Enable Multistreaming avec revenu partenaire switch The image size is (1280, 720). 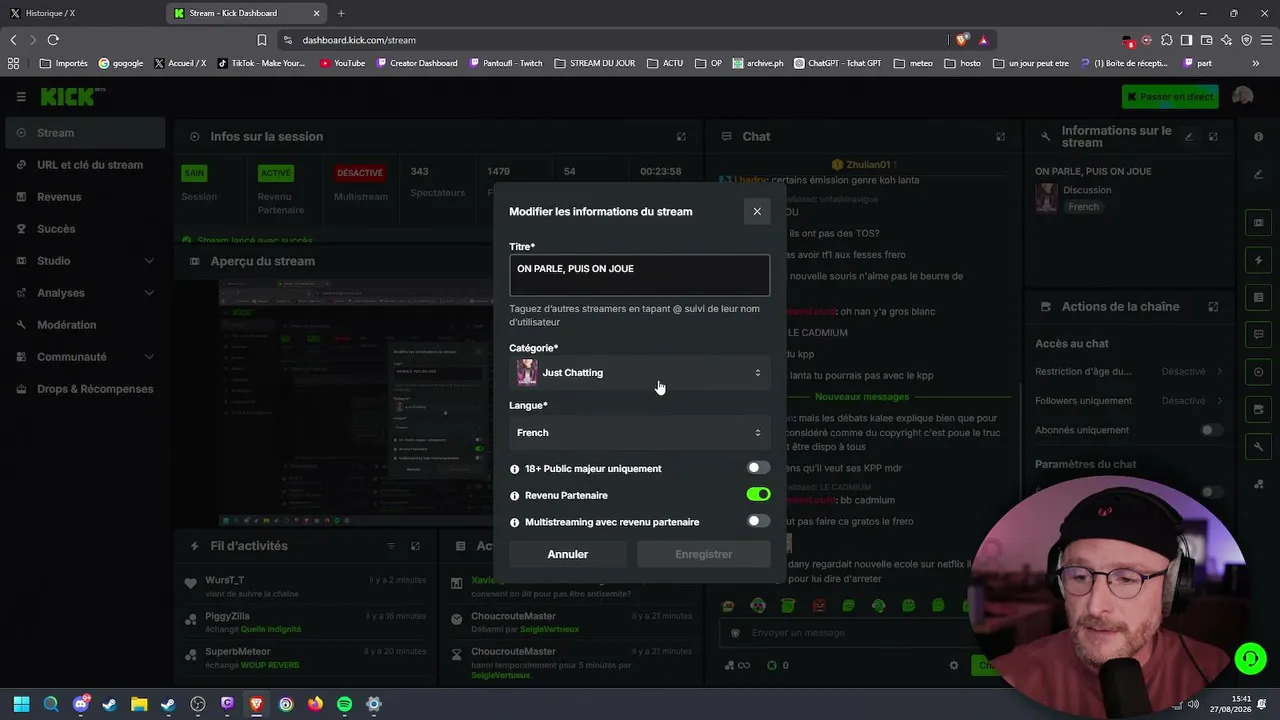tap(758, 522)
